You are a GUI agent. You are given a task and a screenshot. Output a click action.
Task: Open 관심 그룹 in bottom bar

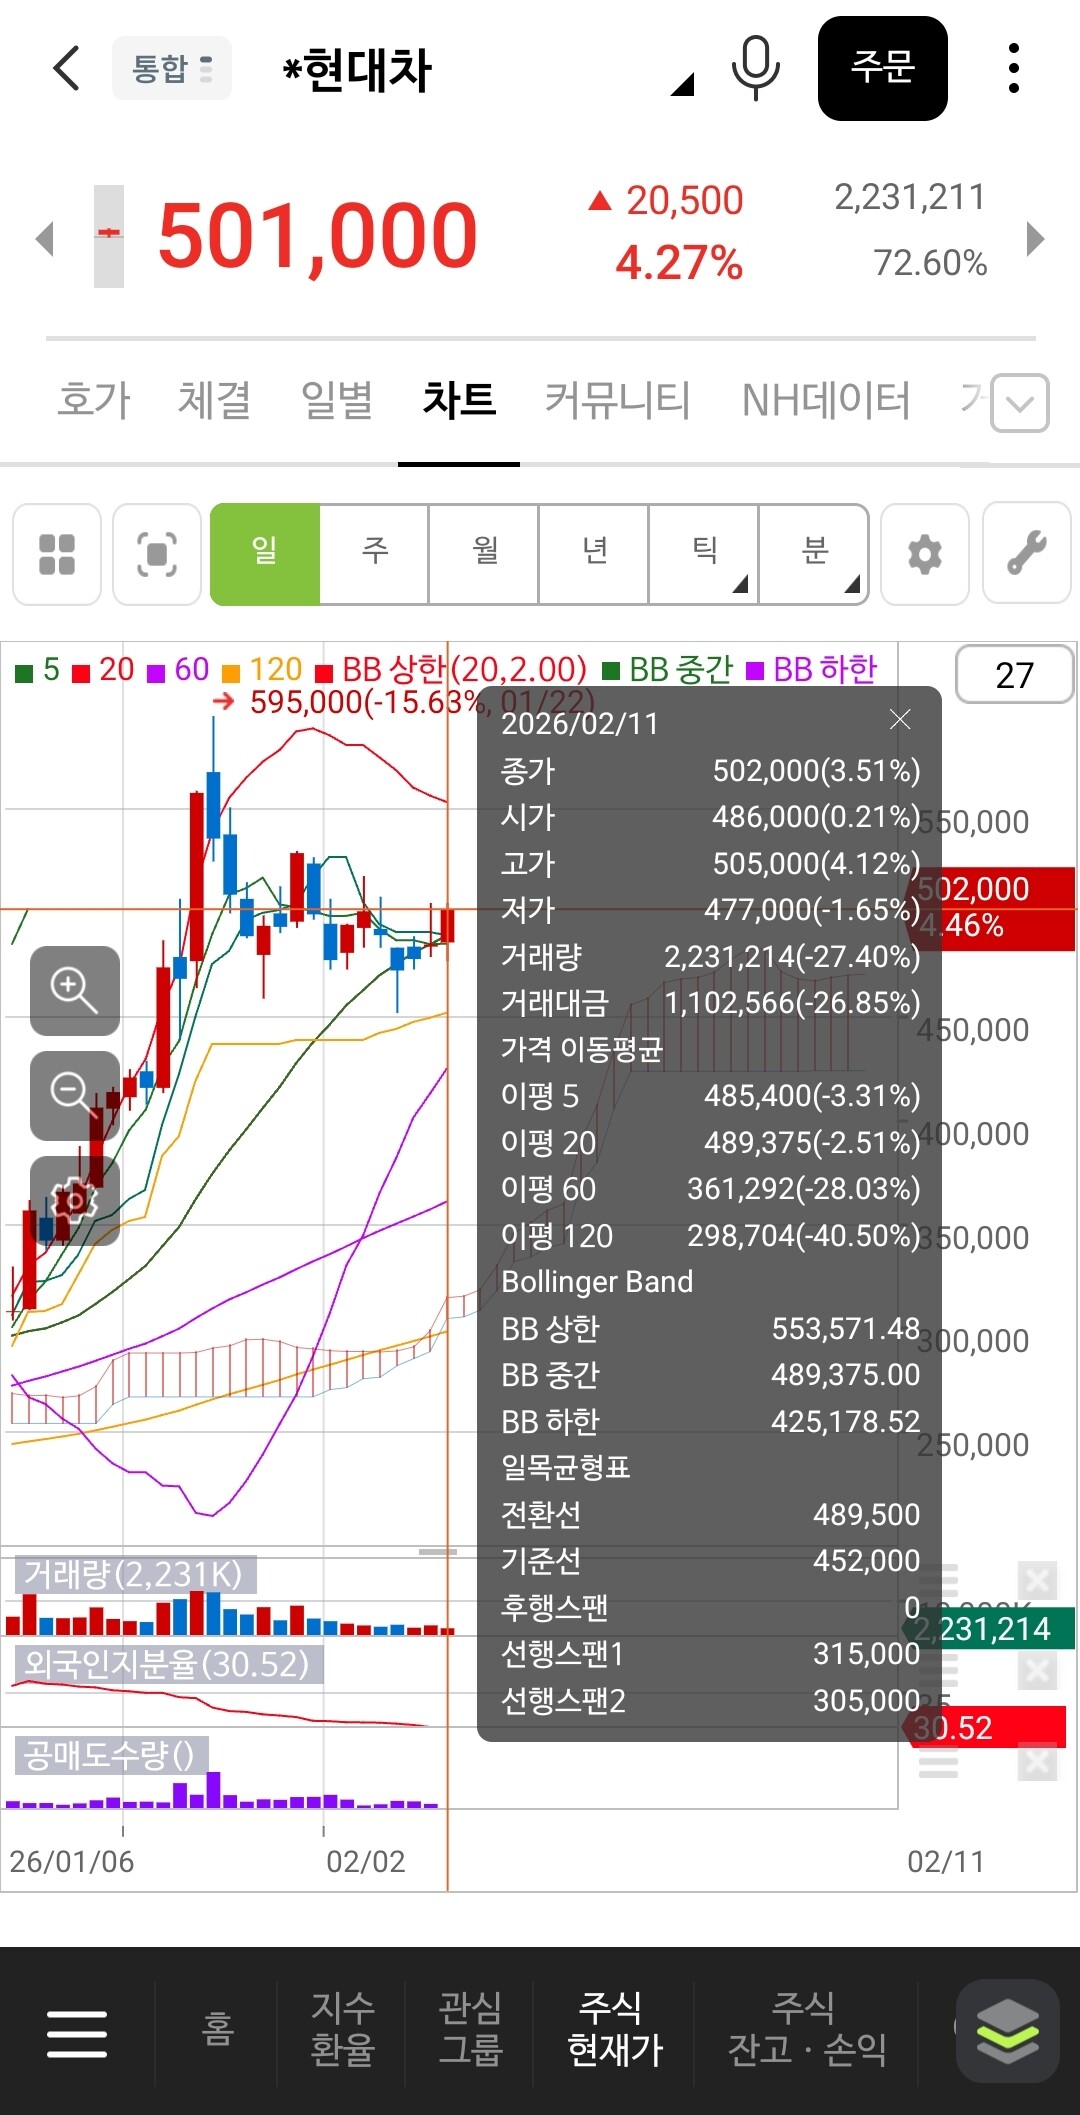tap(470, 2030)
